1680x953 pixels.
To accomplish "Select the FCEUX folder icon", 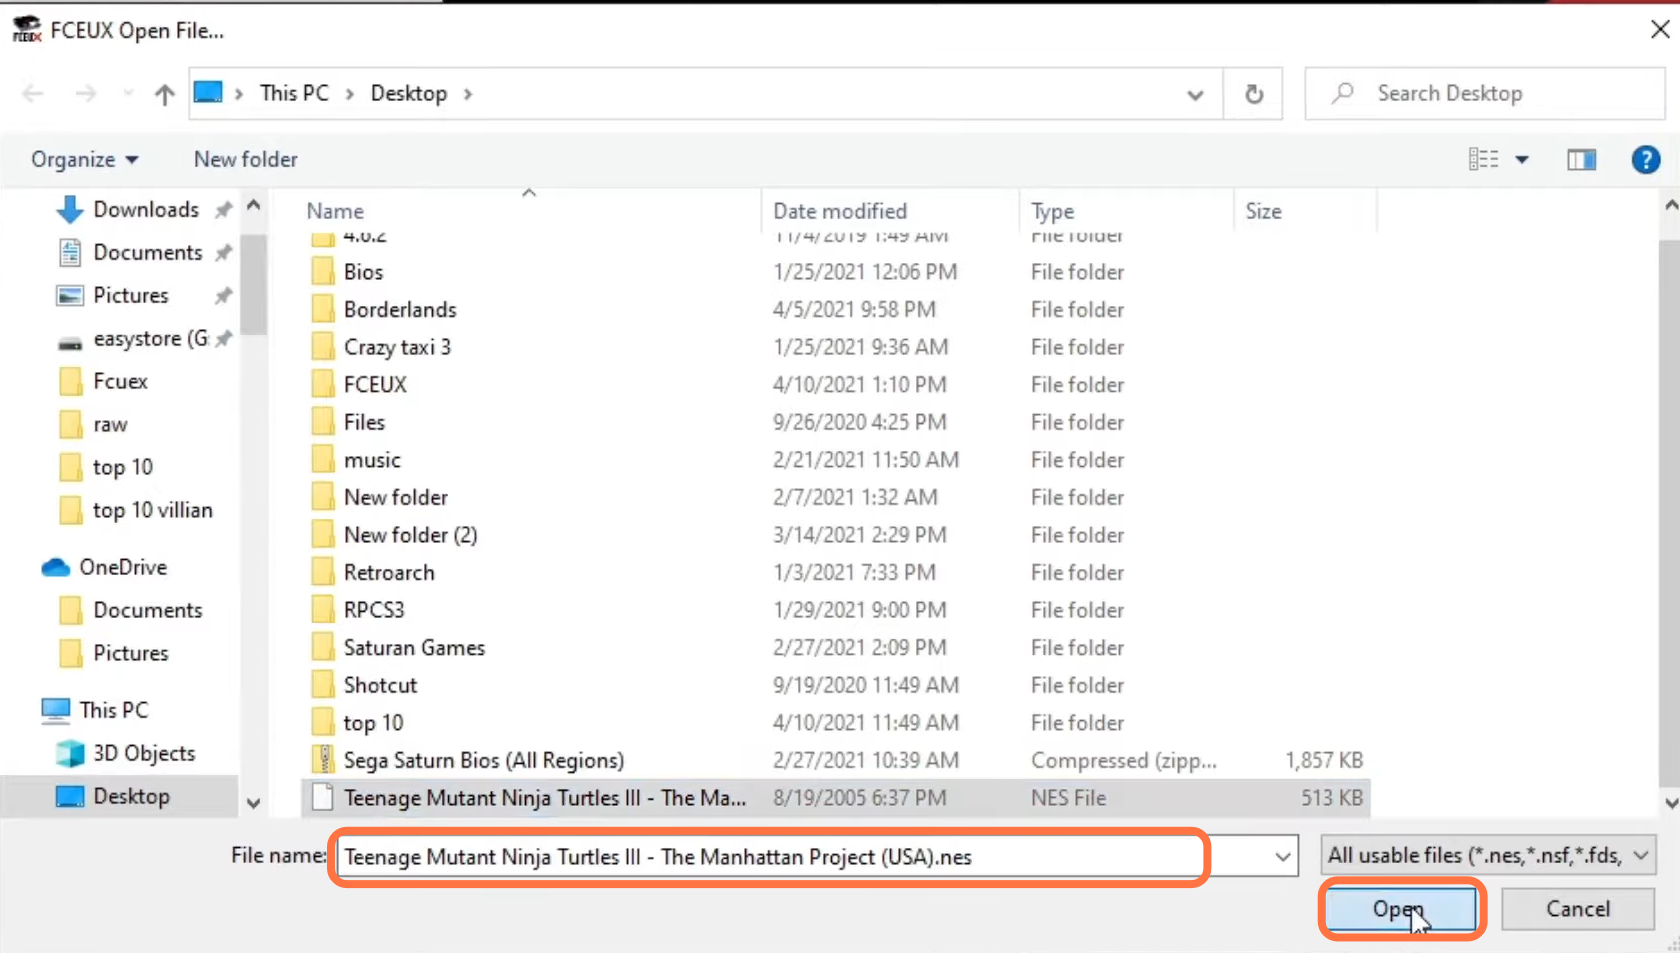I will [322, 384].
